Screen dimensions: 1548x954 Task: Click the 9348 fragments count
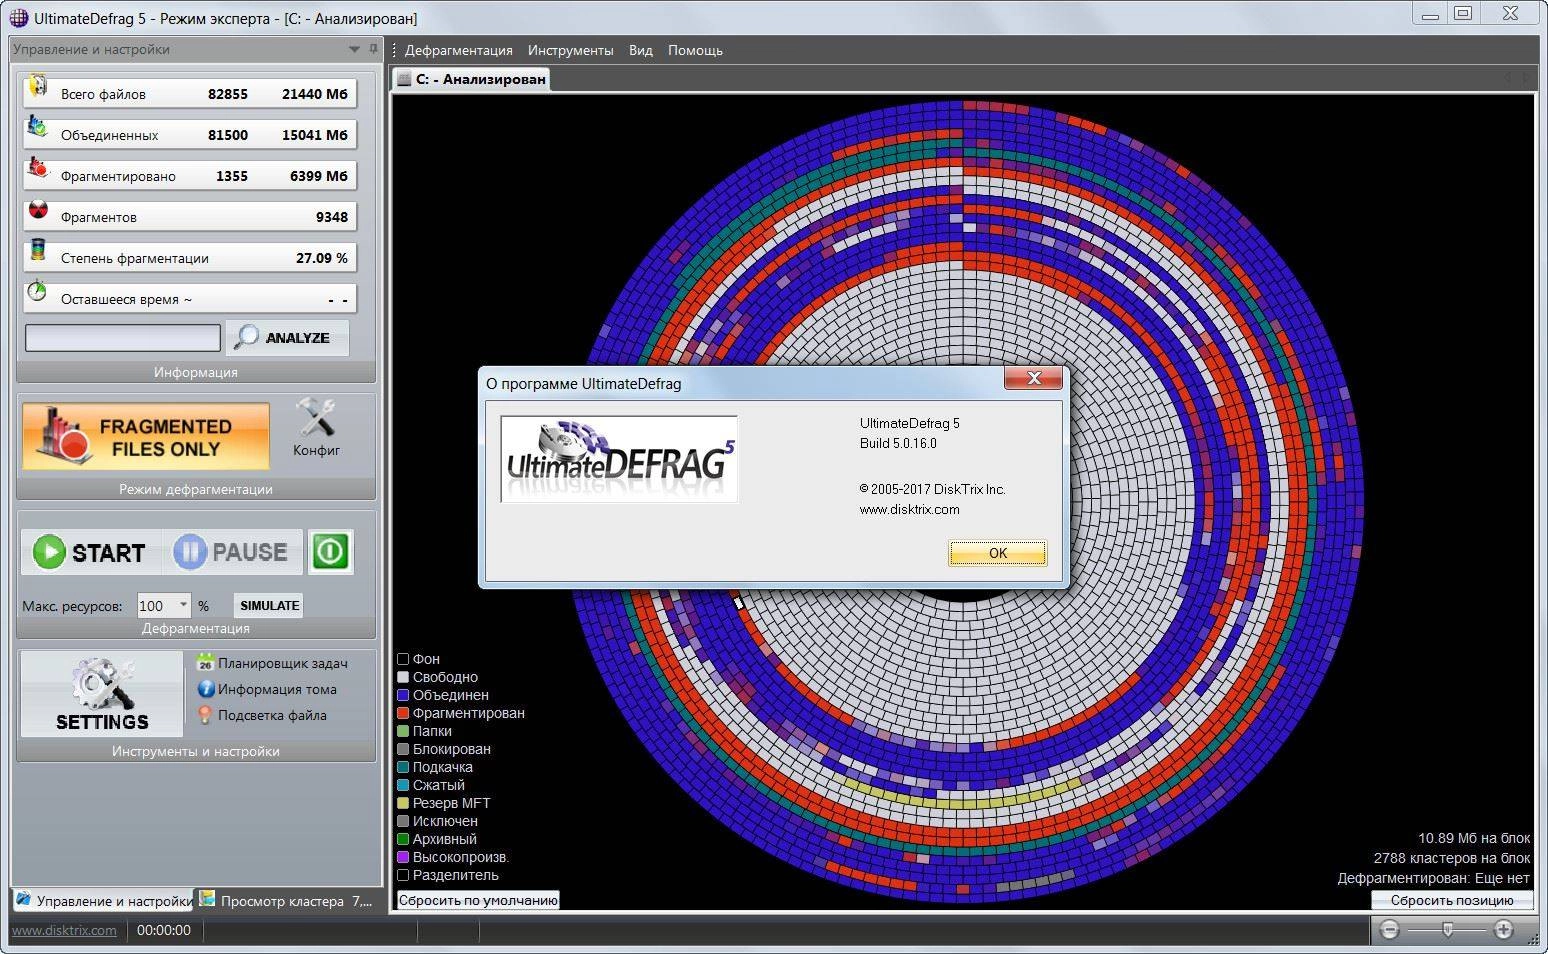click(x=332, y=217)
